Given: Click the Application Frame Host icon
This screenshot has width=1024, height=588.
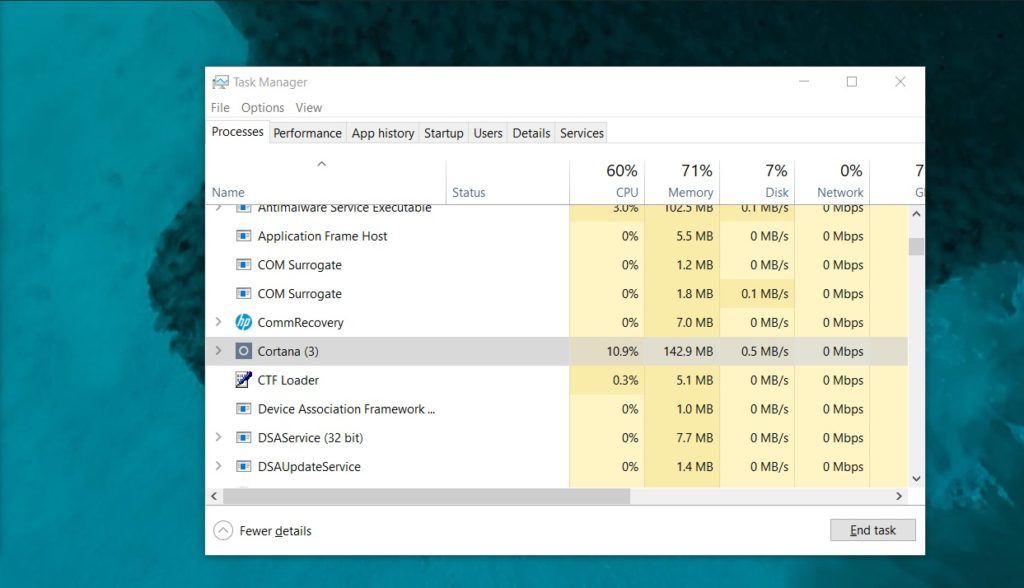Looking at the screenshot, I should (242, 236).
